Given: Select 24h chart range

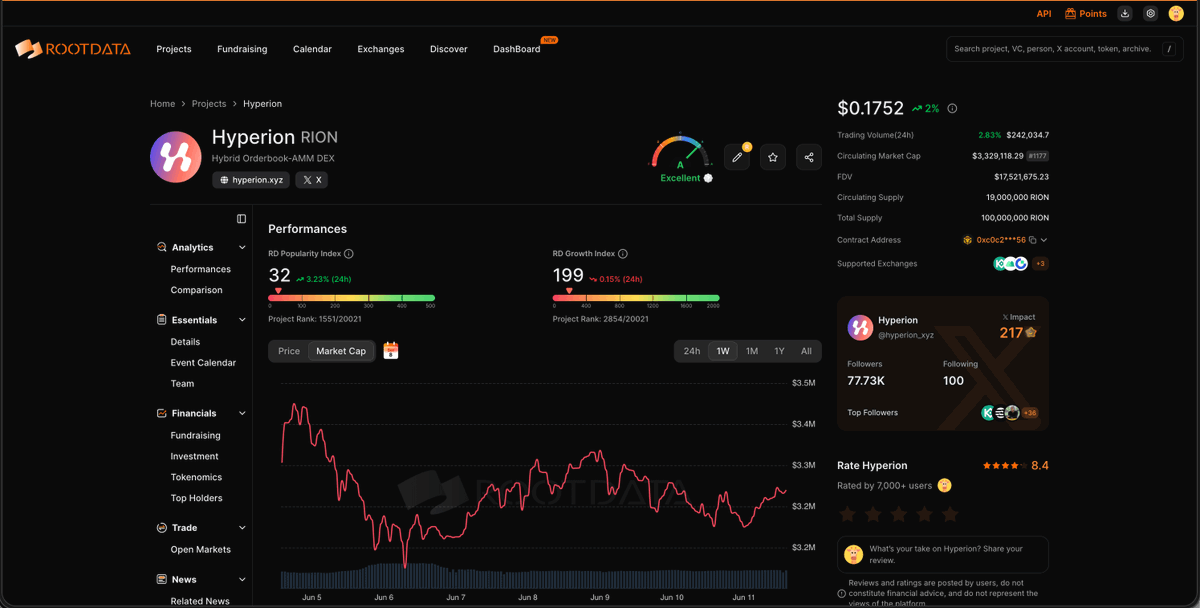Looking at the screenshot, I should pyautogui.click(x=692, y=351).
